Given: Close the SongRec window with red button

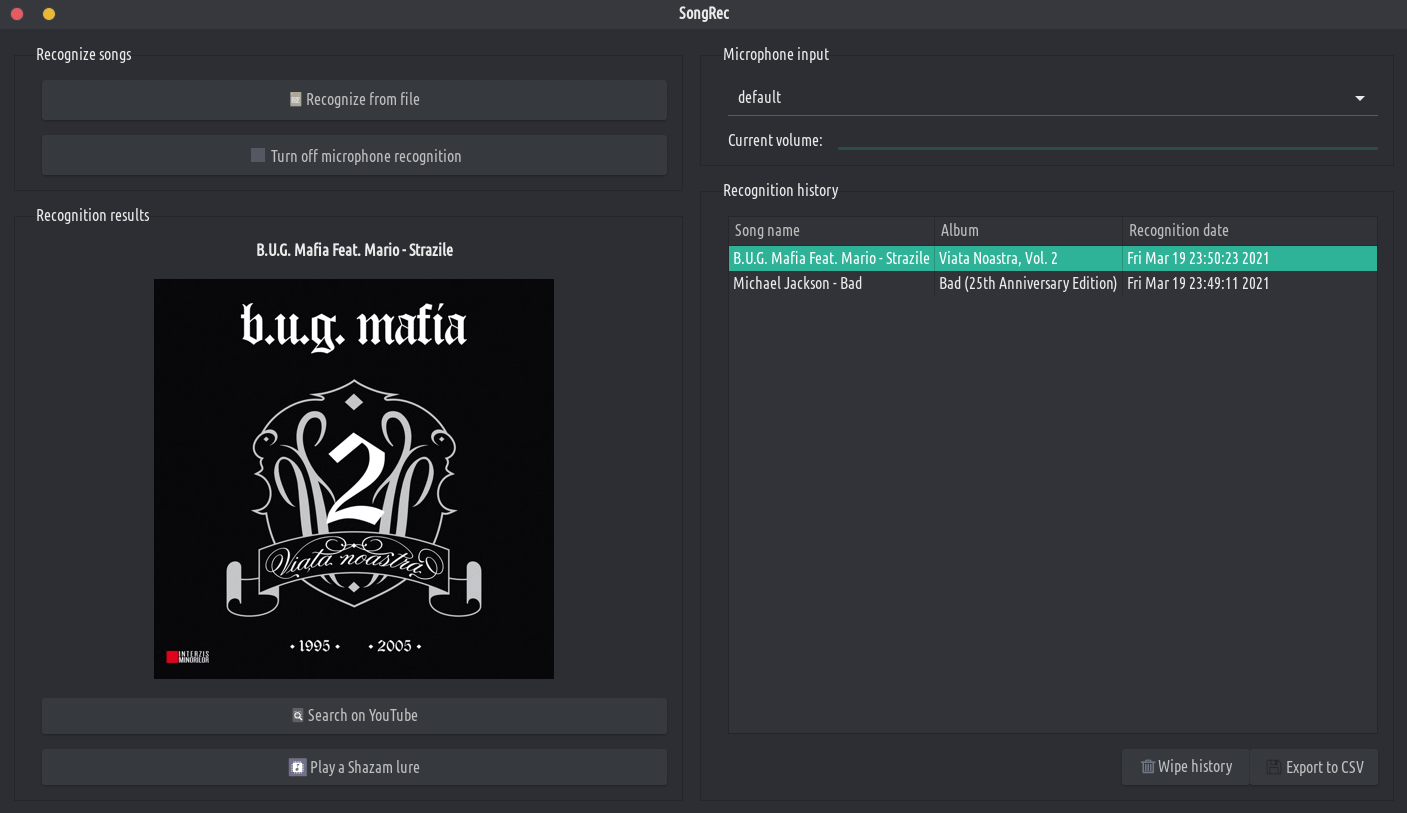Looking at the screenshot, I should pyautogui.click(x=17, y=14).
